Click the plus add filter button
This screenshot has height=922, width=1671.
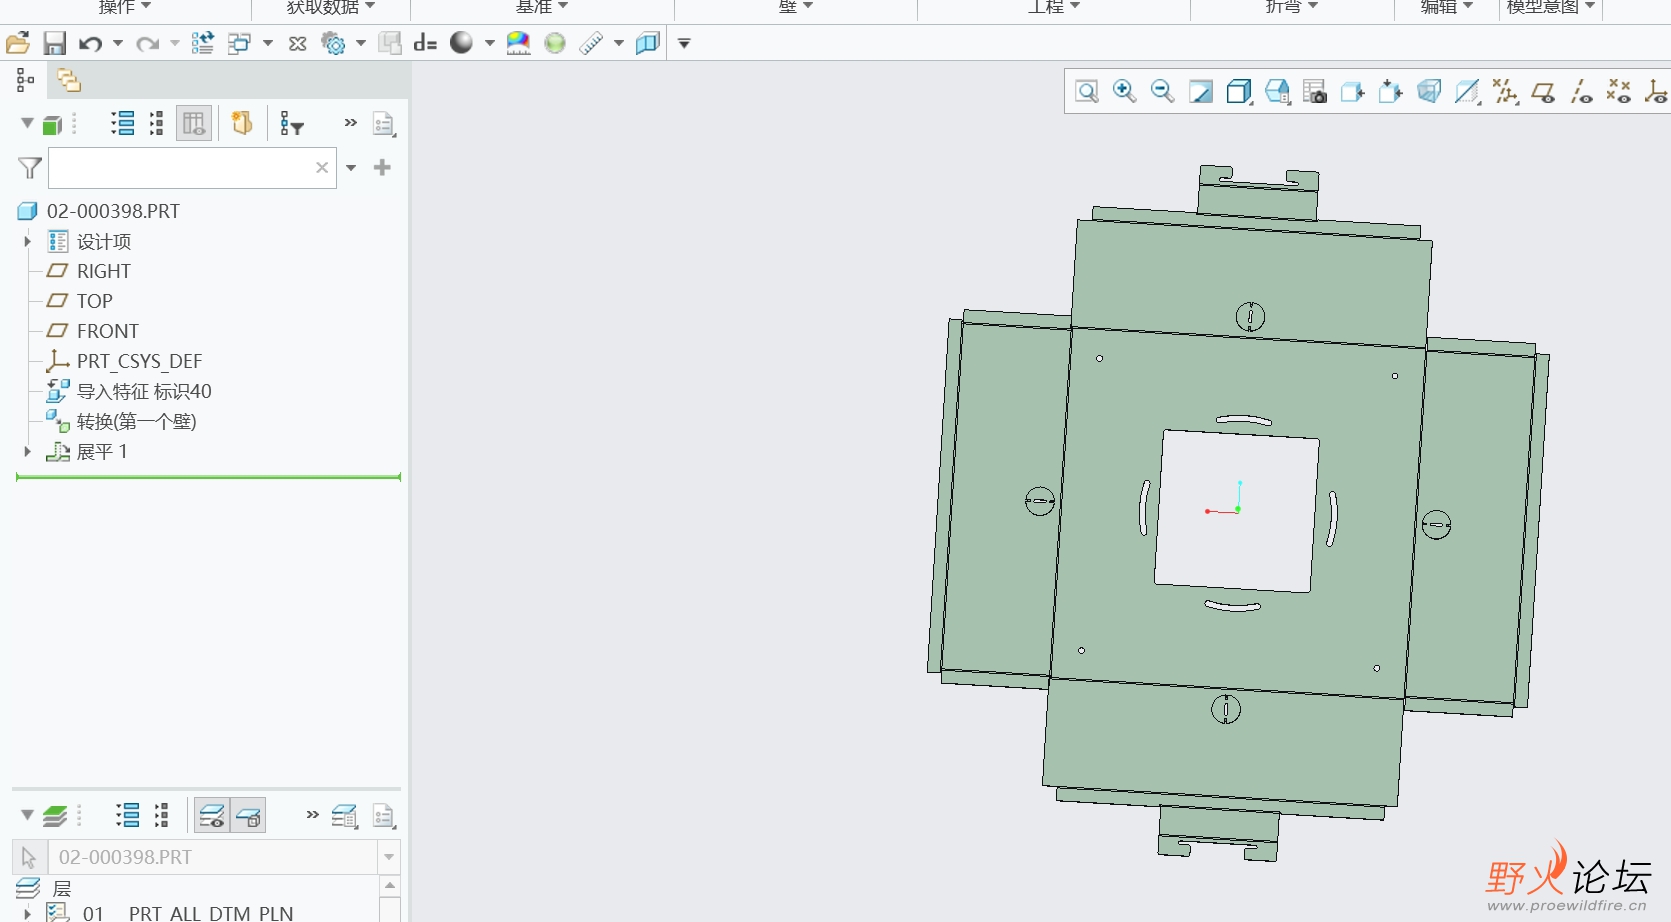382,167
